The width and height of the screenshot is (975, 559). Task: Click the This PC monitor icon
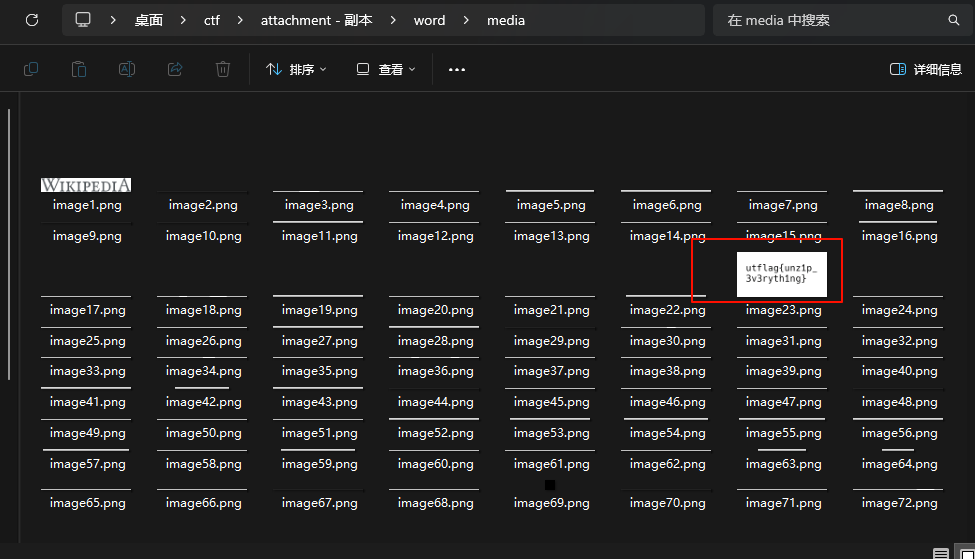83,20
